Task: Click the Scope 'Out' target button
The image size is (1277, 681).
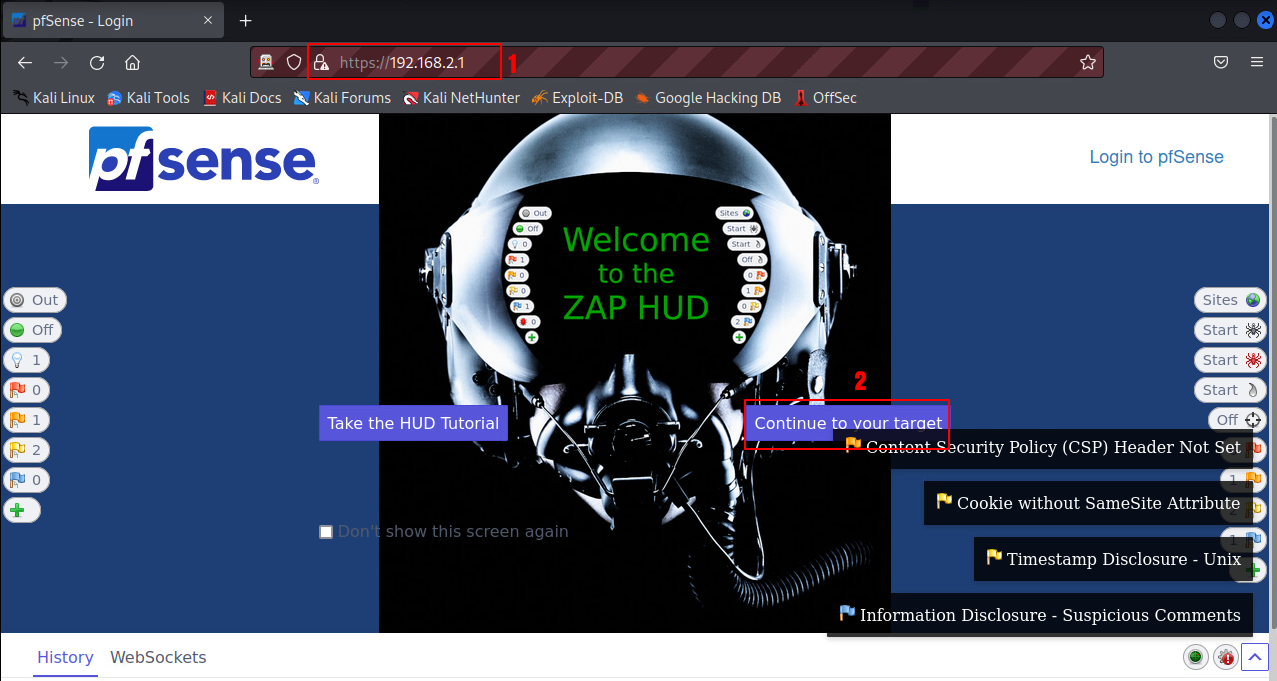Action: (x=33, y=300)
